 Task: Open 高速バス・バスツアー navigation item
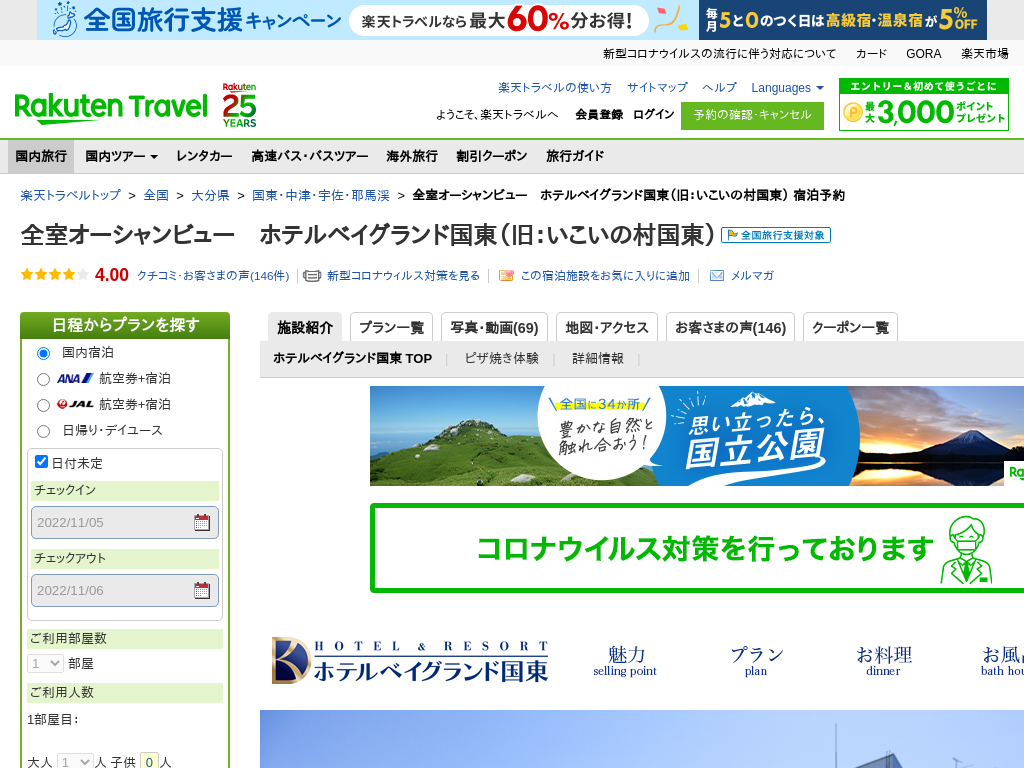pyautogui.click(x=310, y=156)
